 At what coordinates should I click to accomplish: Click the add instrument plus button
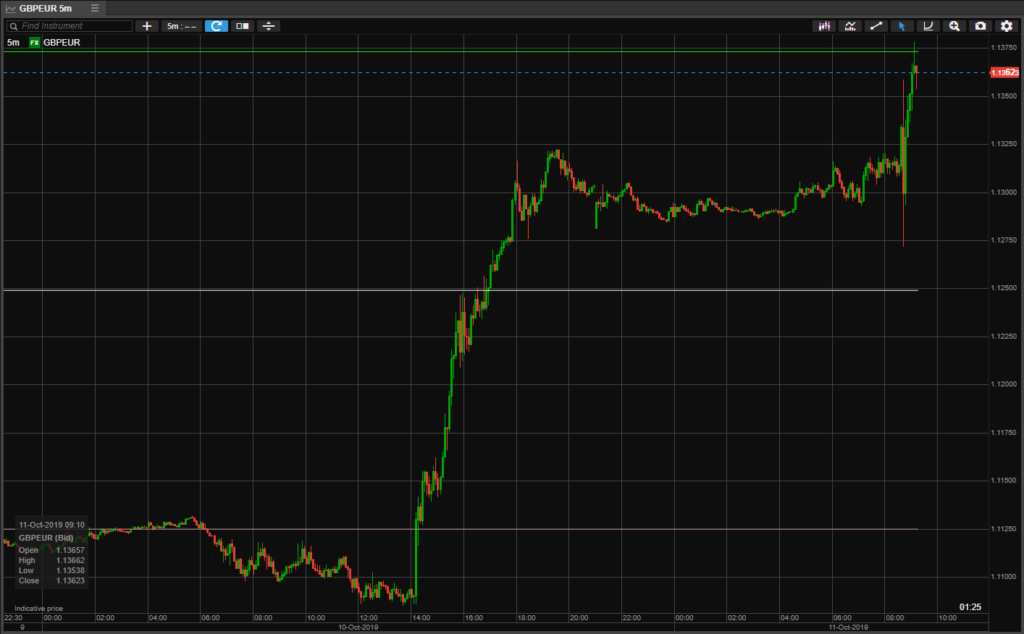click(x=147, y=26)
